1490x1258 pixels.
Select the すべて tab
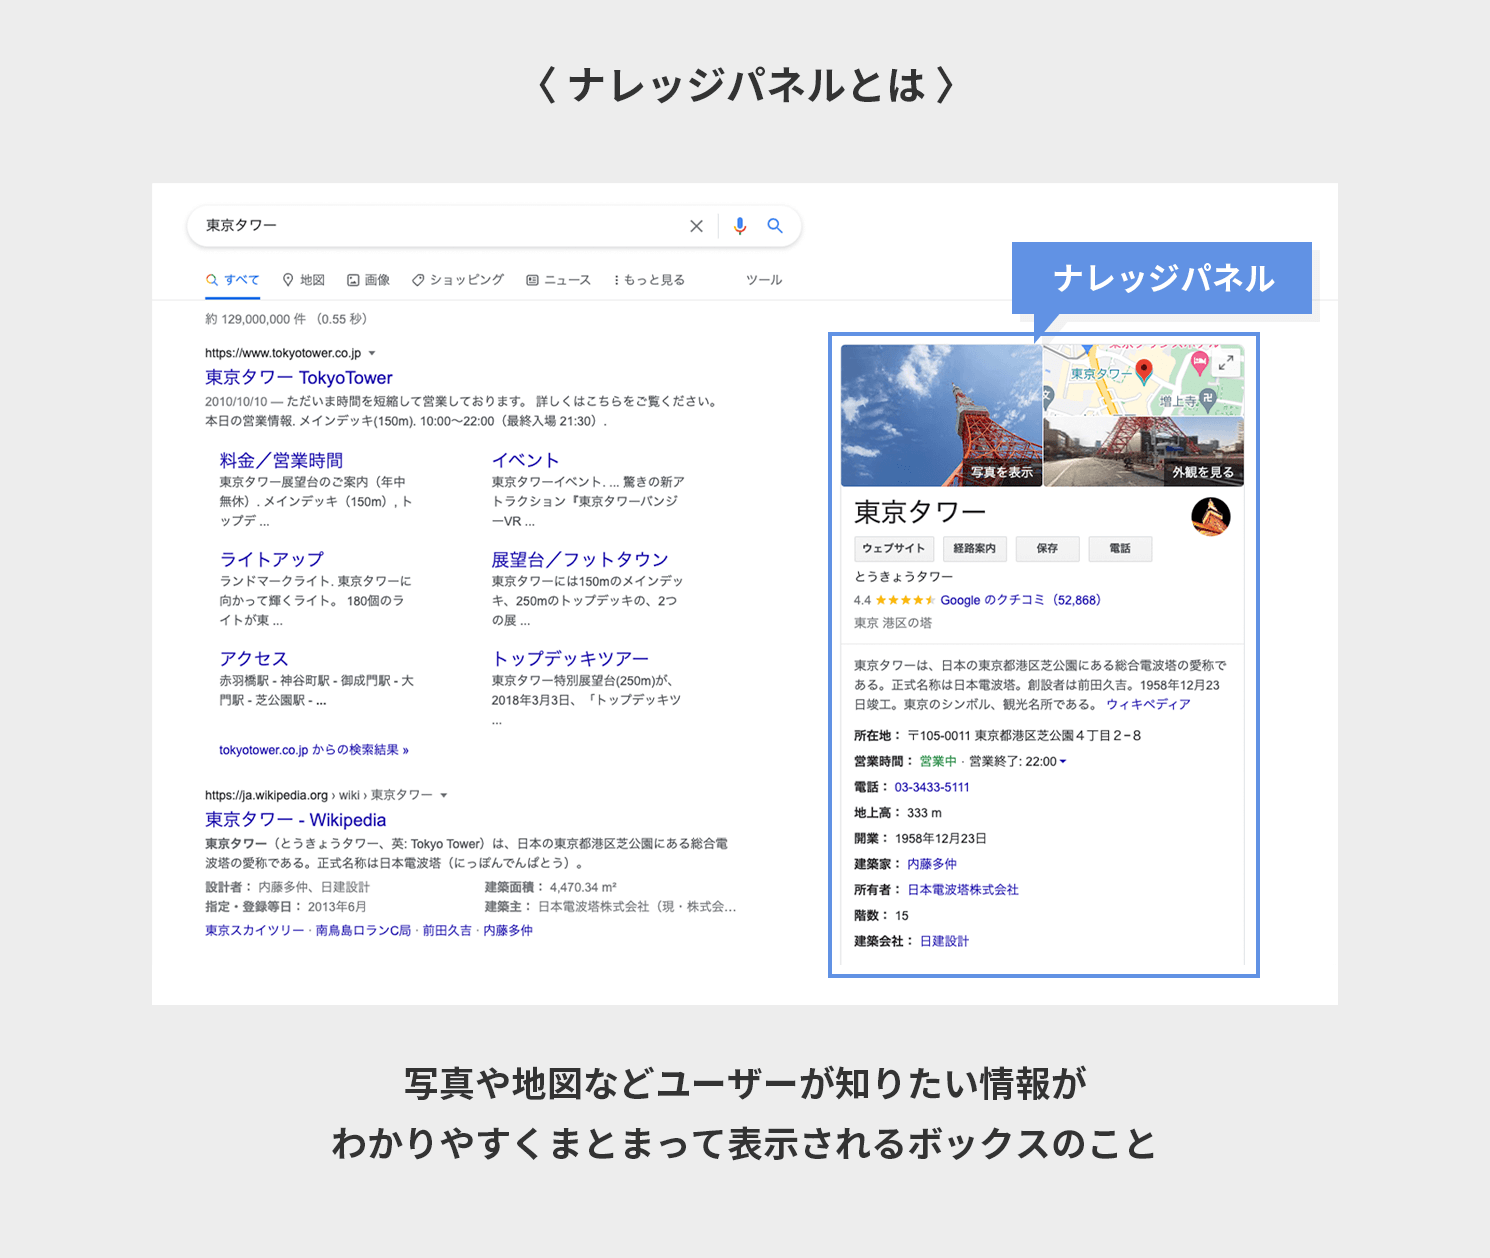[x=233, y=280]
